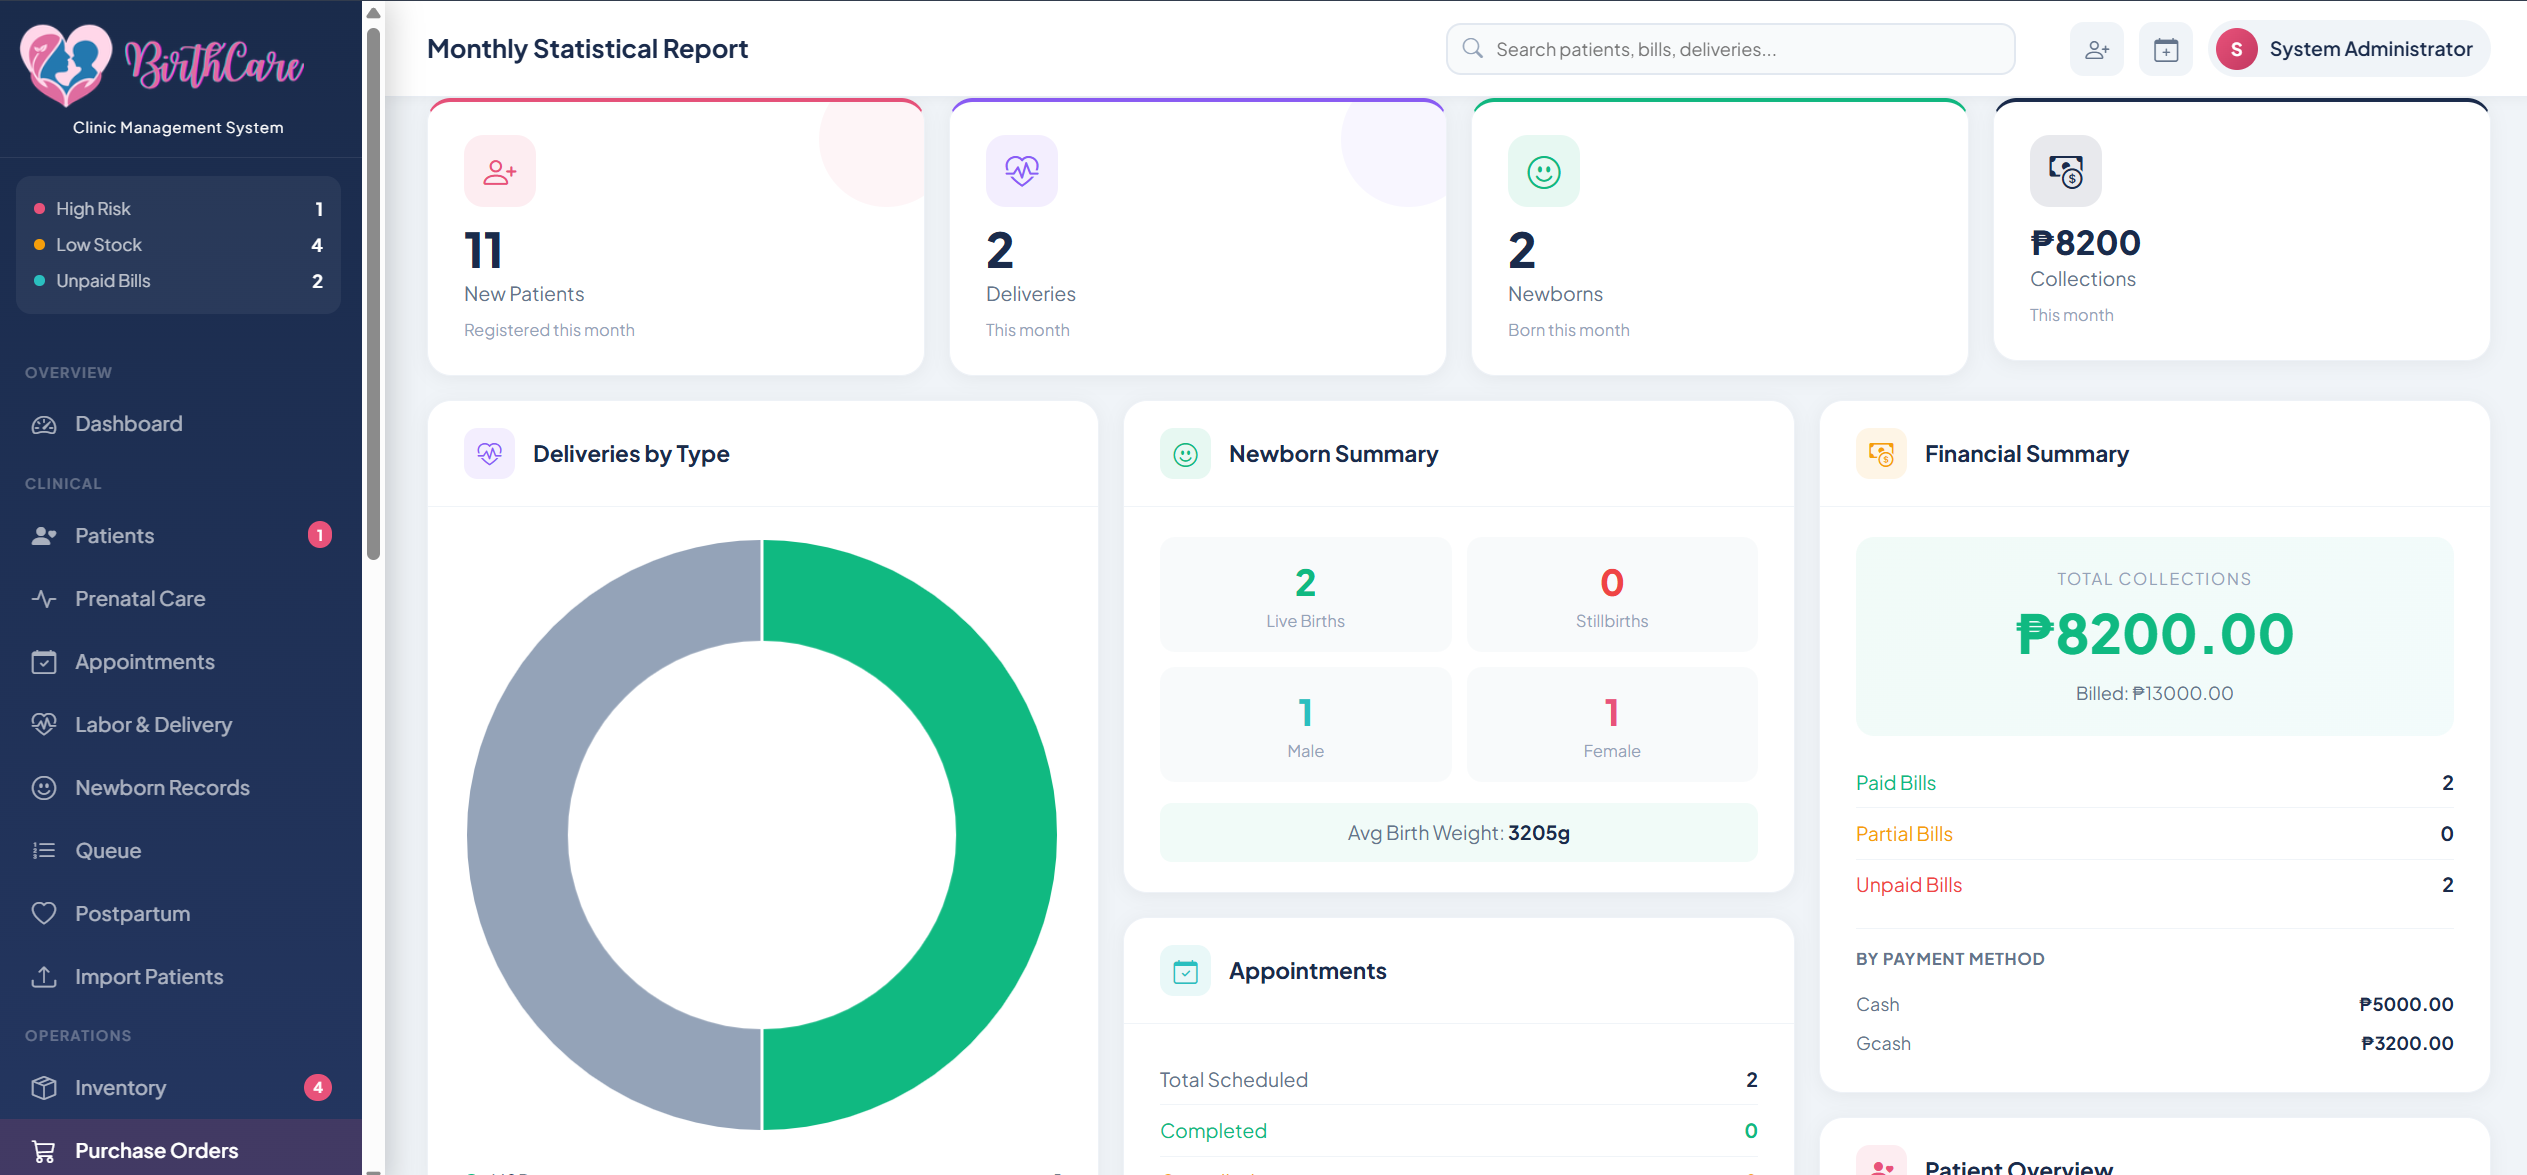This screenshot has height=1175, width=2527.
Task: Open Dashboard in the sidebar
Action: point(181,424)
